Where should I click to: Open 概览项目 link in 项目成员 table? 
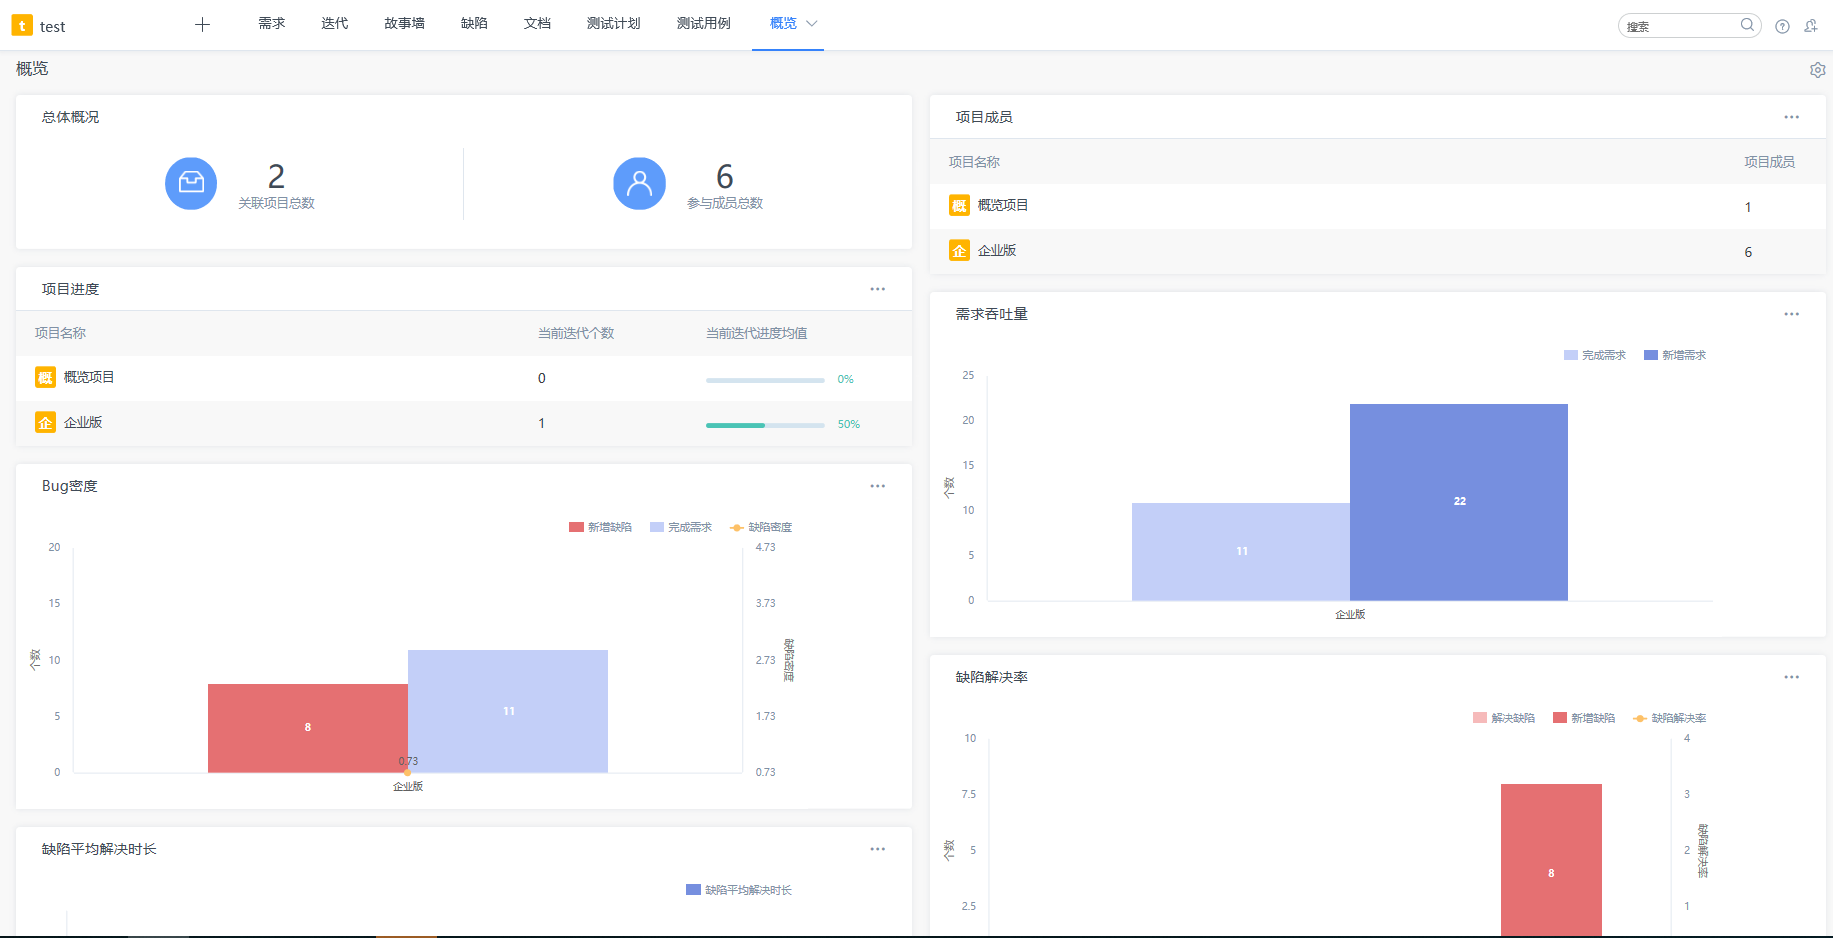click(x=1003, y=205)
